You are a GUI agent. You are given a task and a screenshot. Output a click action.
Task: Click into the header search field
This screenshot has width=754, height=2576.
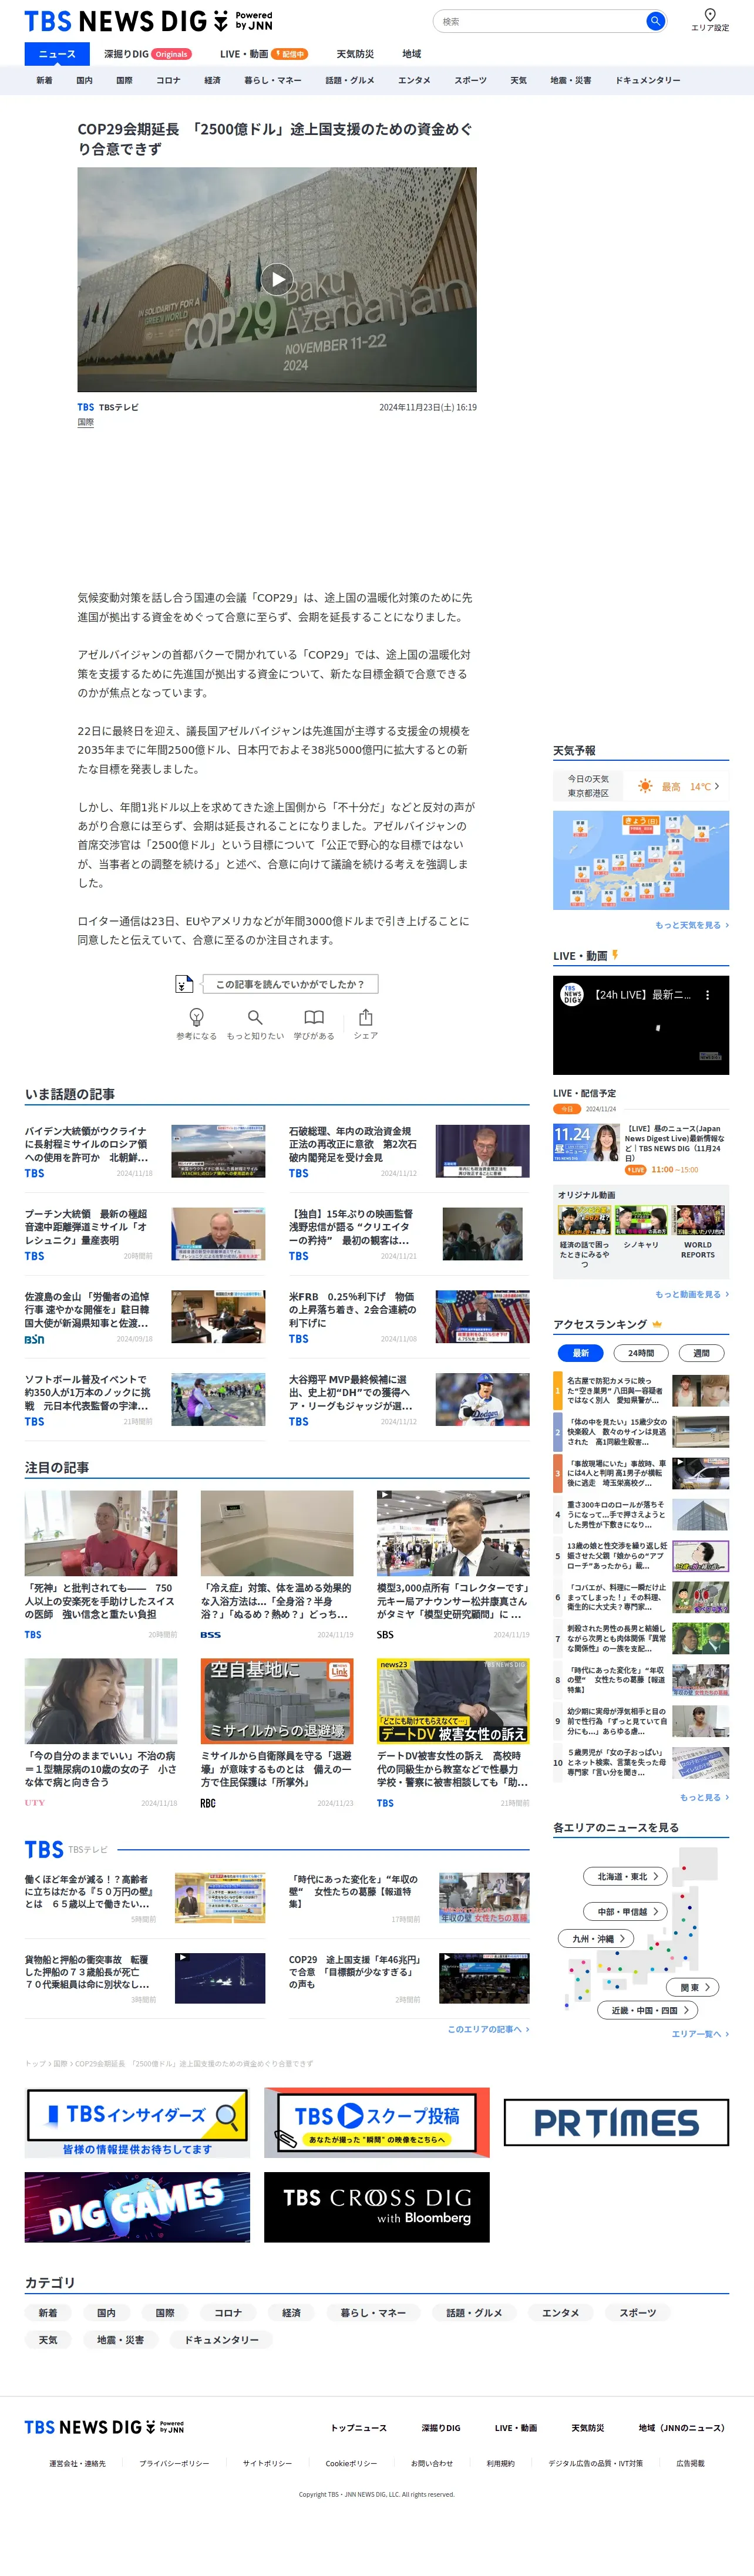tap(540, 21)
